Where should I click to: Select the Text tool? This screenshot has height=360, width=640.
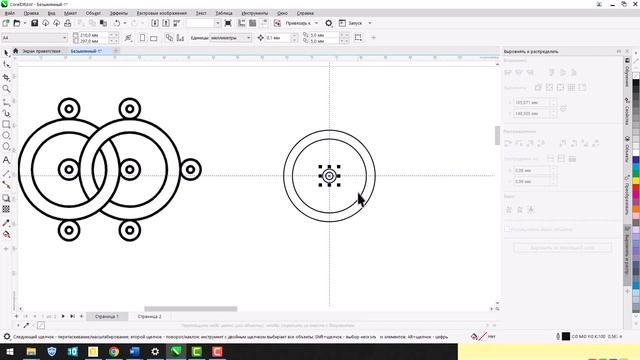pyautogui.click(x=6, y=160)
